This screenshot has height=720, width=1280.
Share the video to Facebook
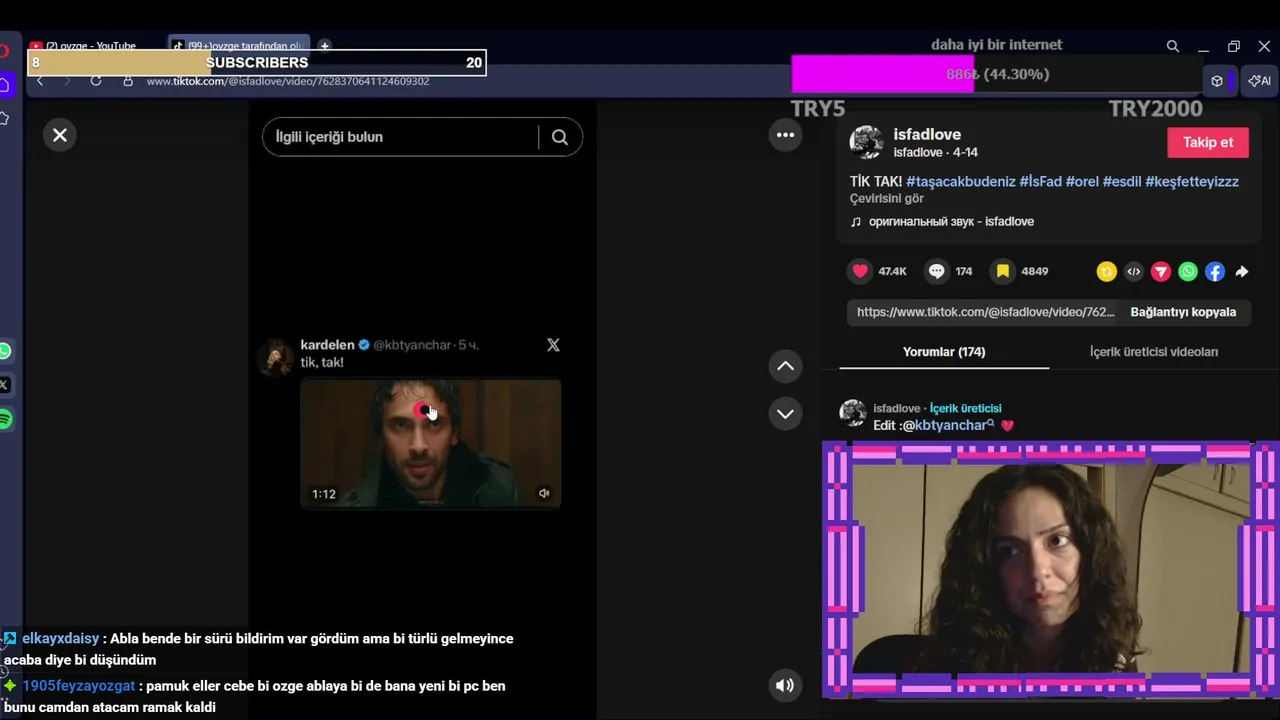[x=1215, y=271]
